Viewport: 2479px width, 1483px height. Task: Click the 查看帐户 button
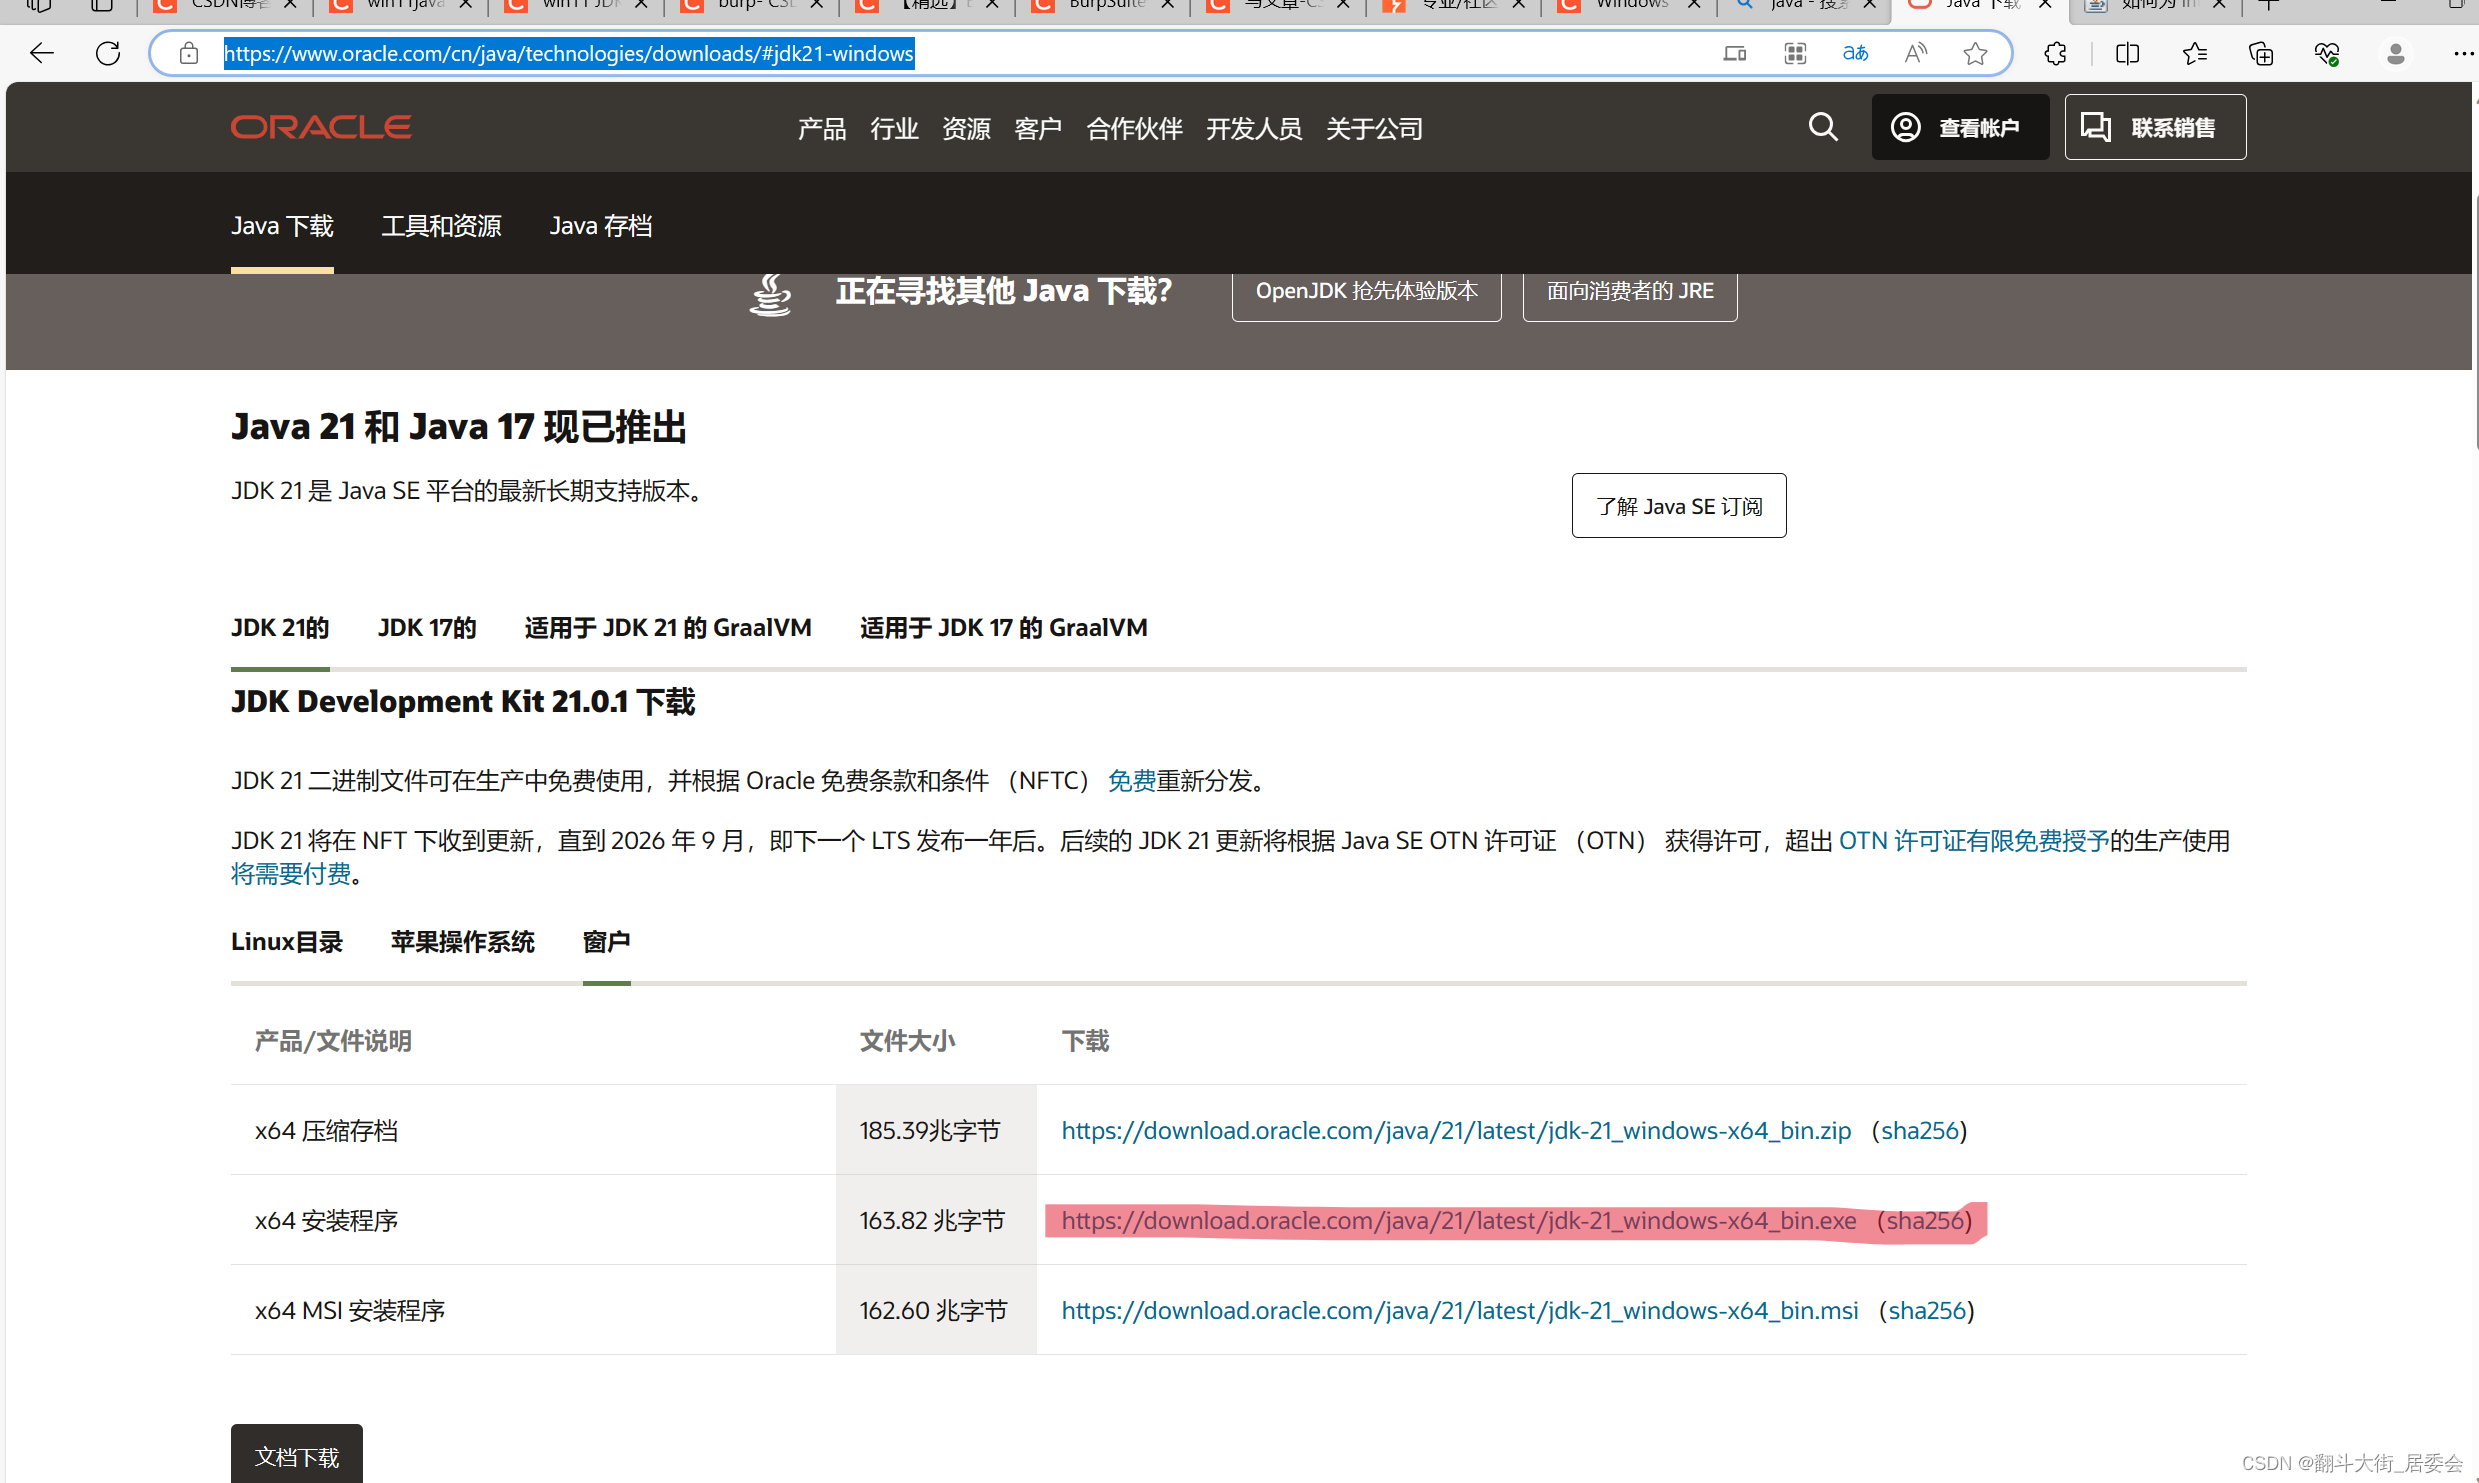[x=1959, y=127]
